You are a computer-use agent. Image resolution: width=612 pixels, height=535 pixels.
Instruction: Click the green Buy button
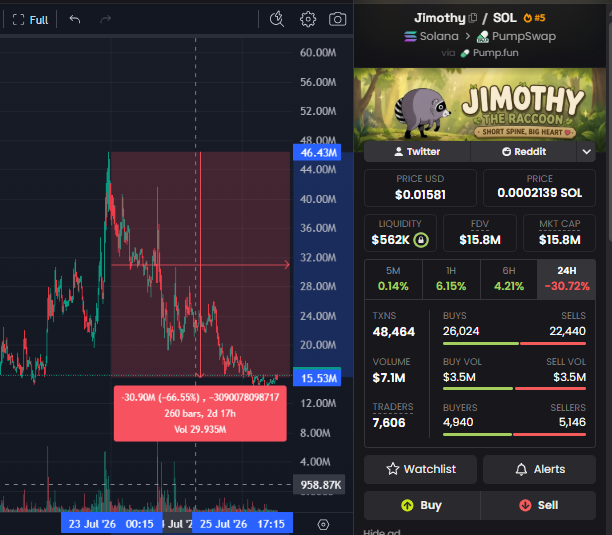(422, 505)
